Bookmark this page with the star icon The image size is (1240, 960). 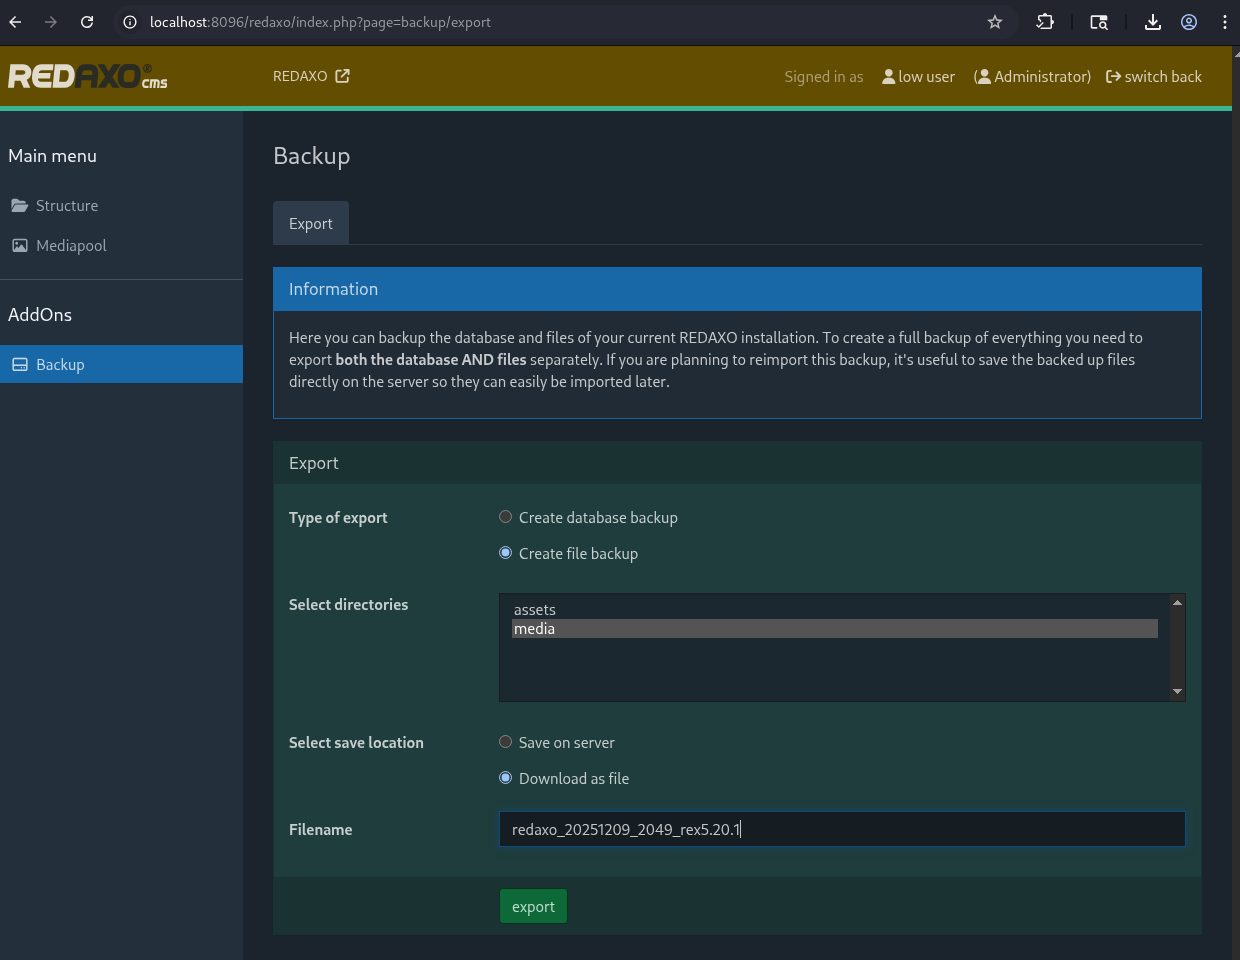click(x=995, y=22)
